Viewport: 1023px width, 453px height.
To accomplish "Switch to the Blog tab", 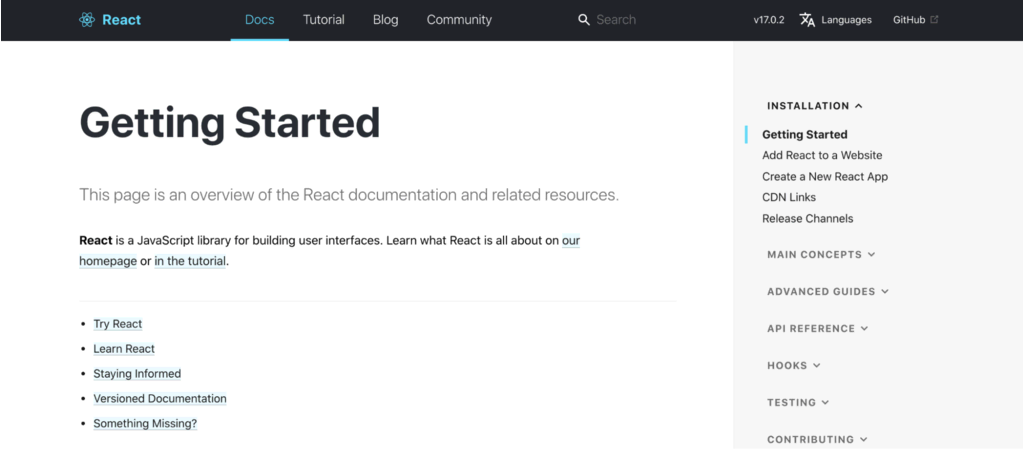I will [x=385, y=20].
